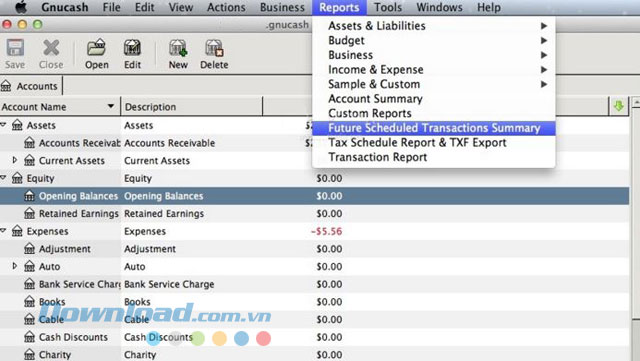Click the Expenses total -$5.56
Viewport: 640px width, 361px height.
click(x=327, y=231)
